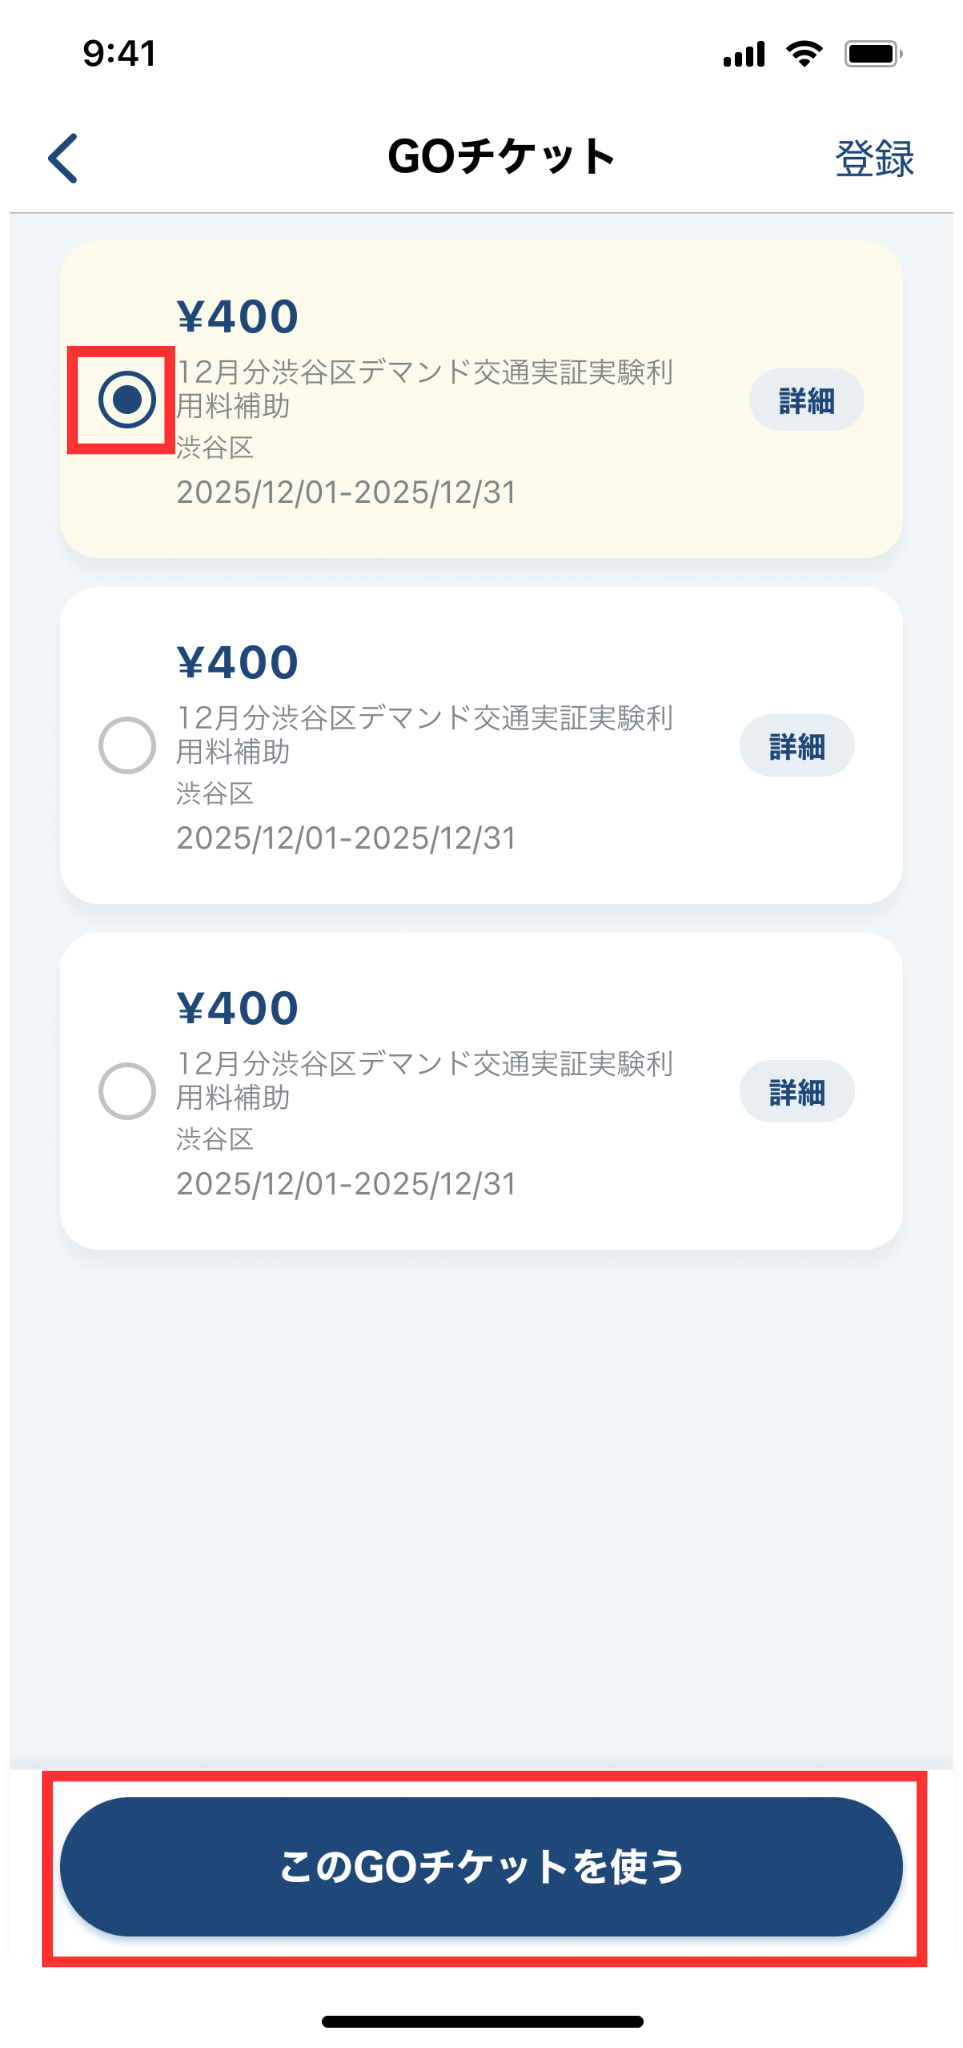Select the first ticket's radio button
The width and height of the screenshot is (963, 2048).
coord(127,400)
